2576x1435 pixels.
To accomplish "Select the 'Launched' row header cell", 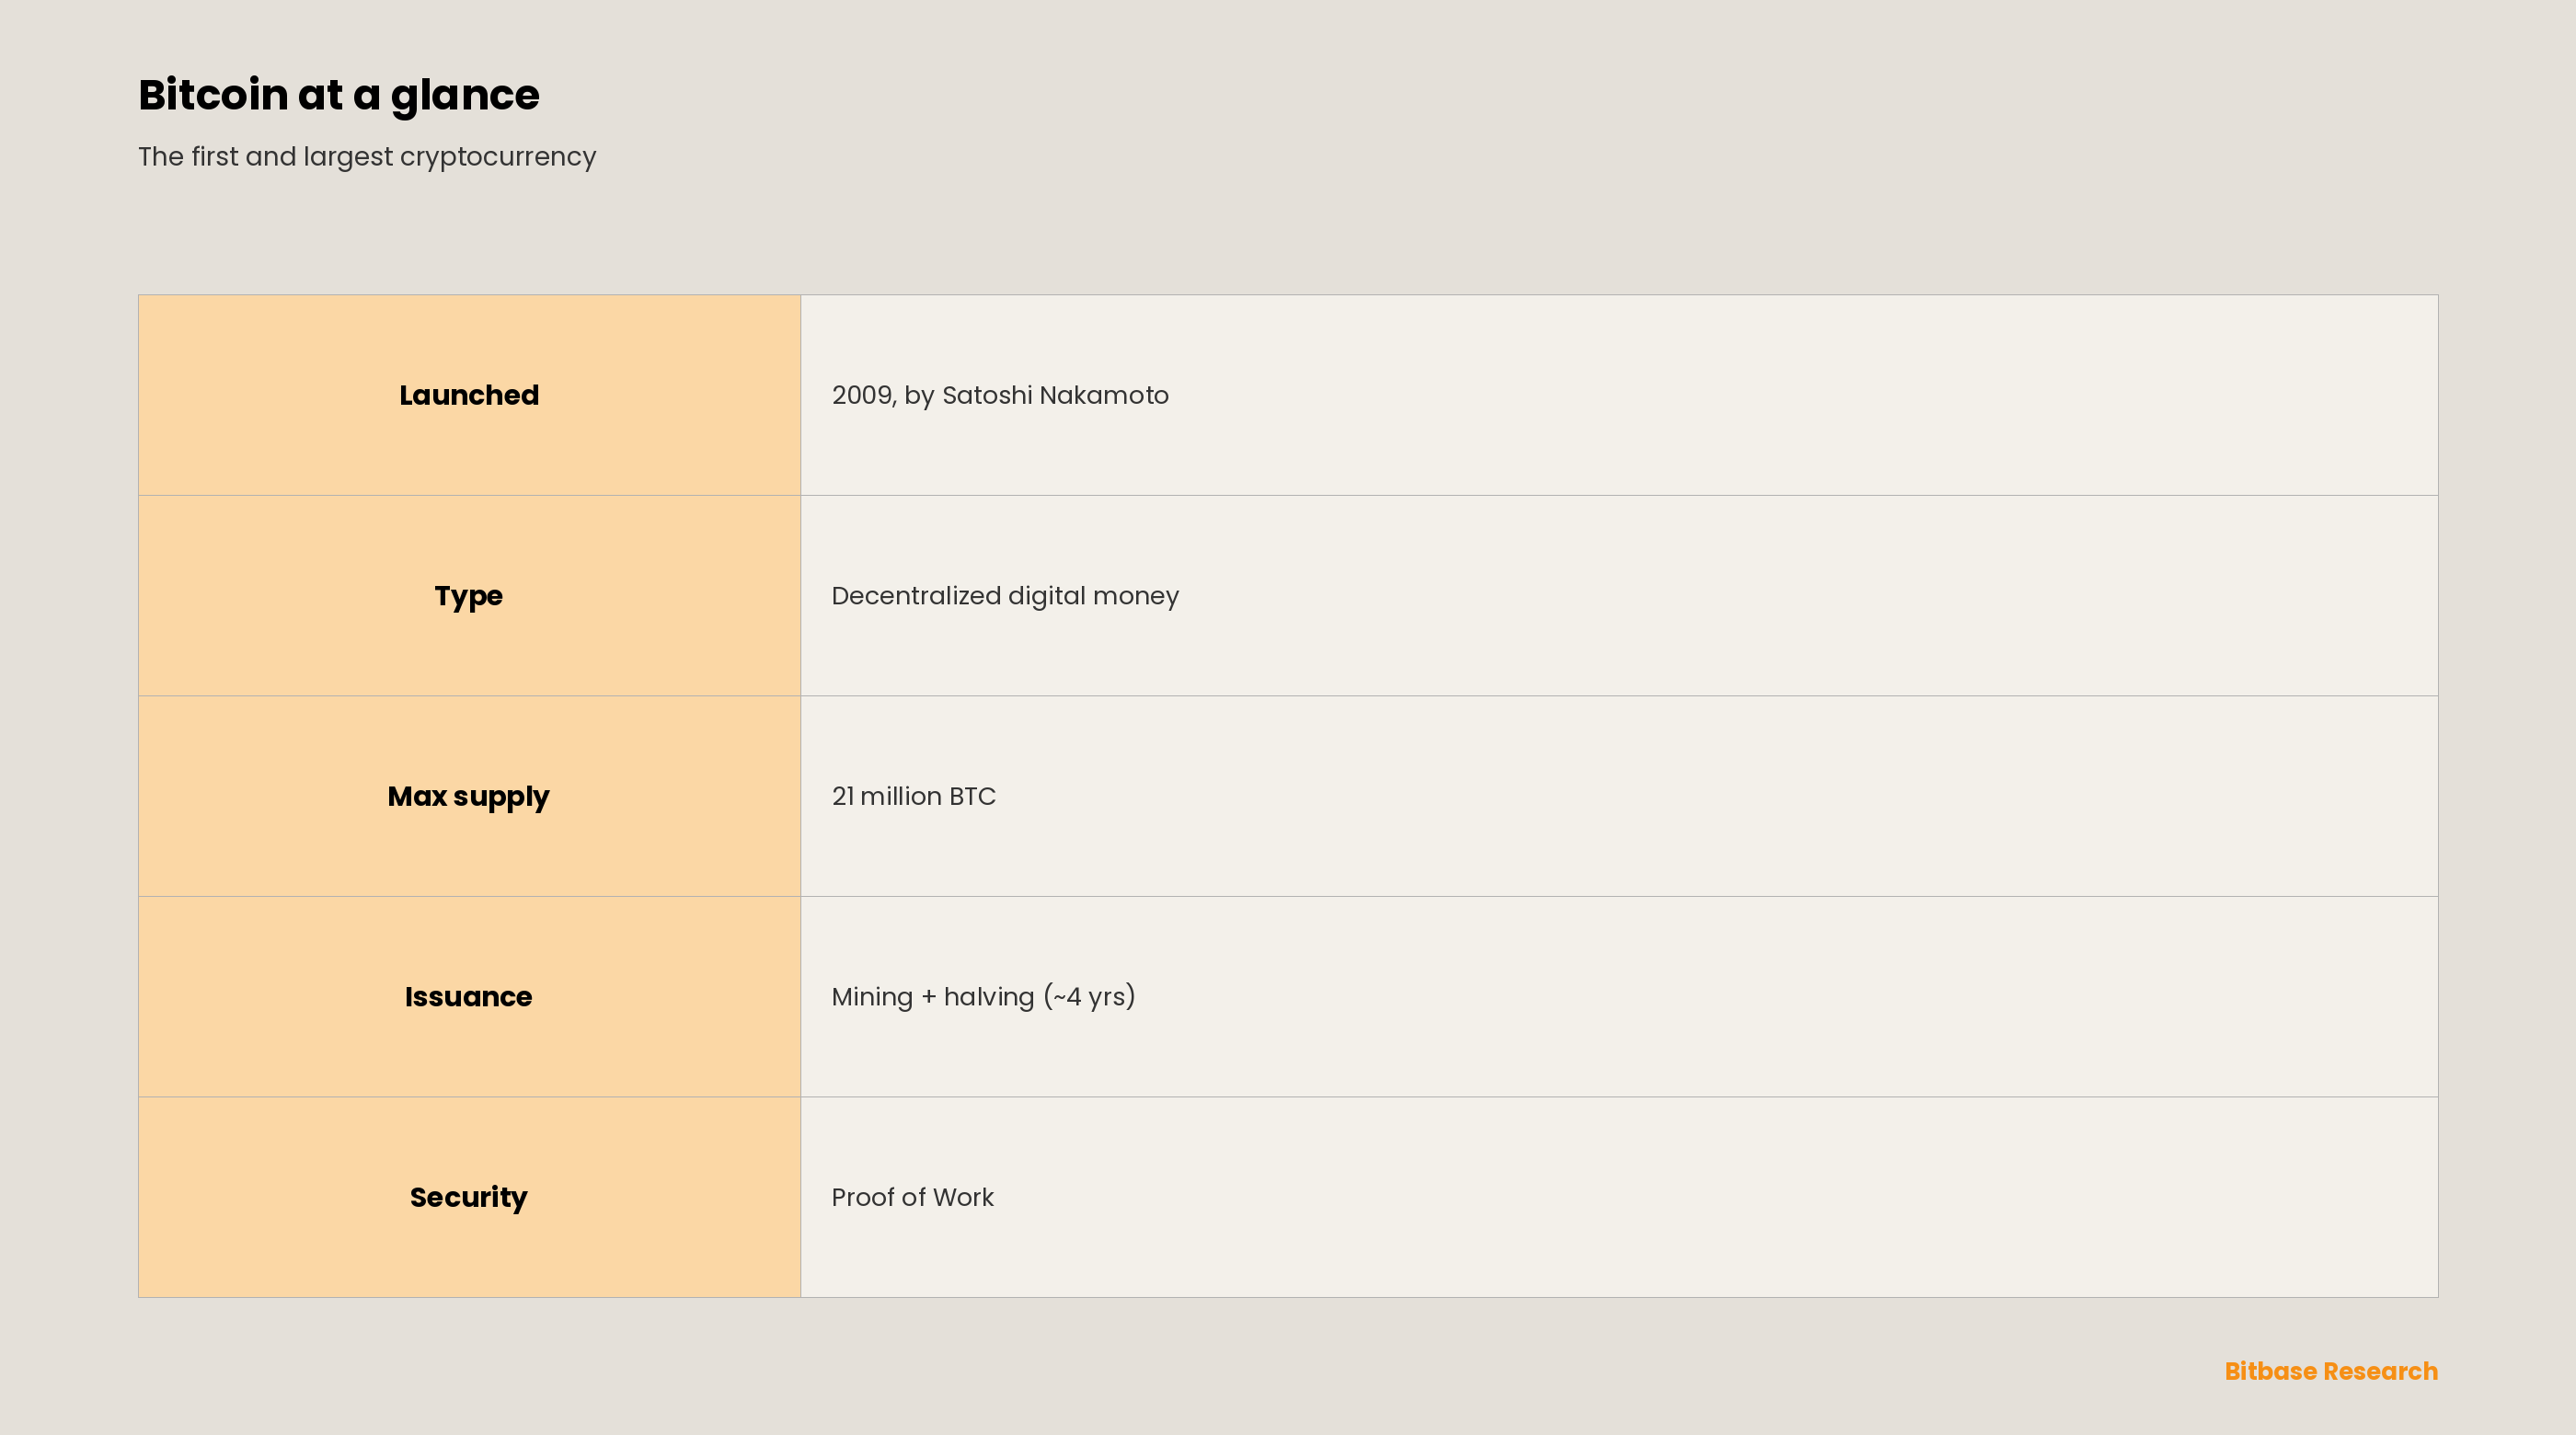I will [469, 395].
